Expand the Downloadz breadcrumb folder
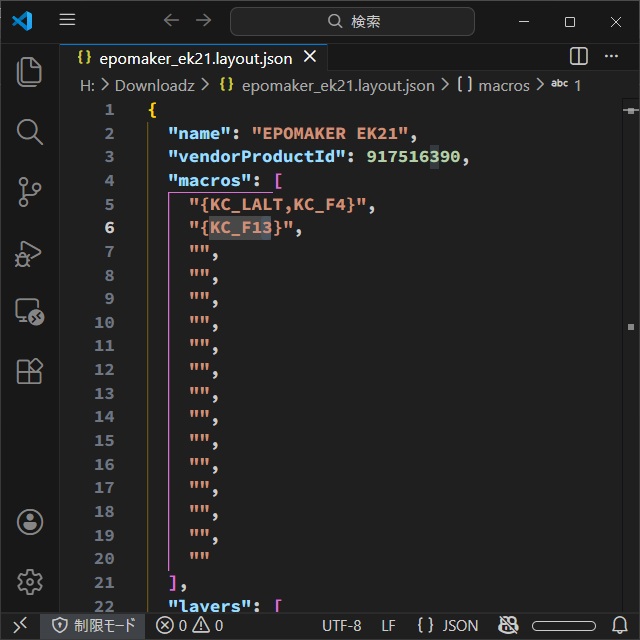Screen dimensions: 640x640 click(154, 86)
